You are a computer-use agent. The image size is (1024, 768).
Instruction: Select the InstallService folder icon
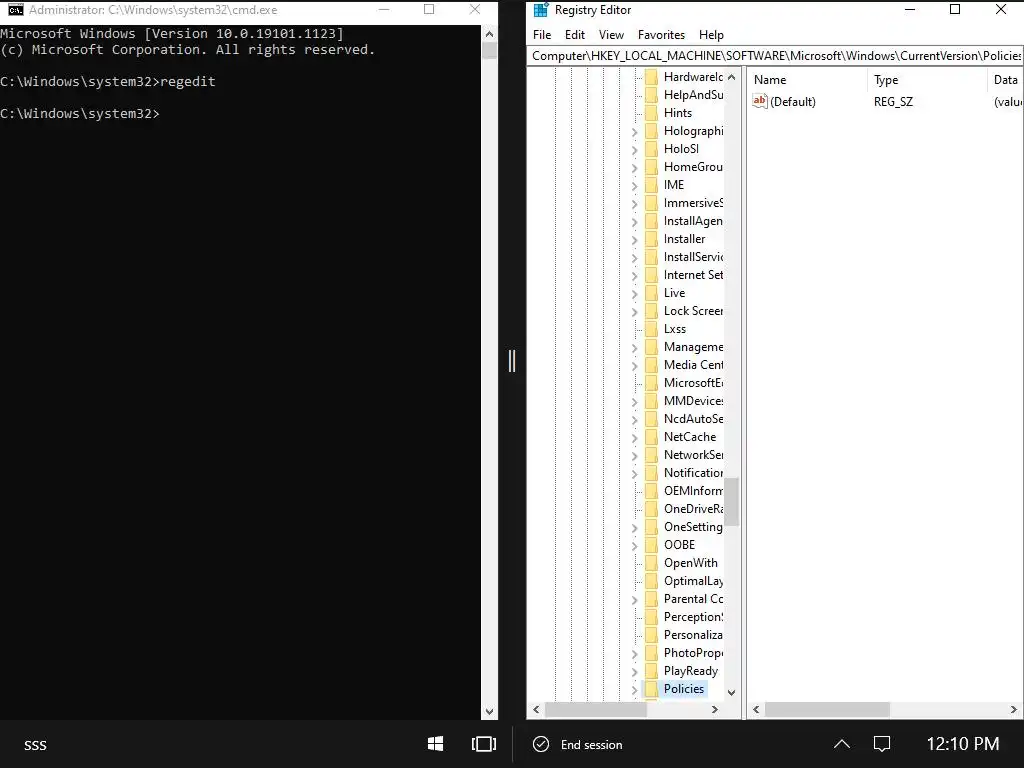[x=651, y=257]
